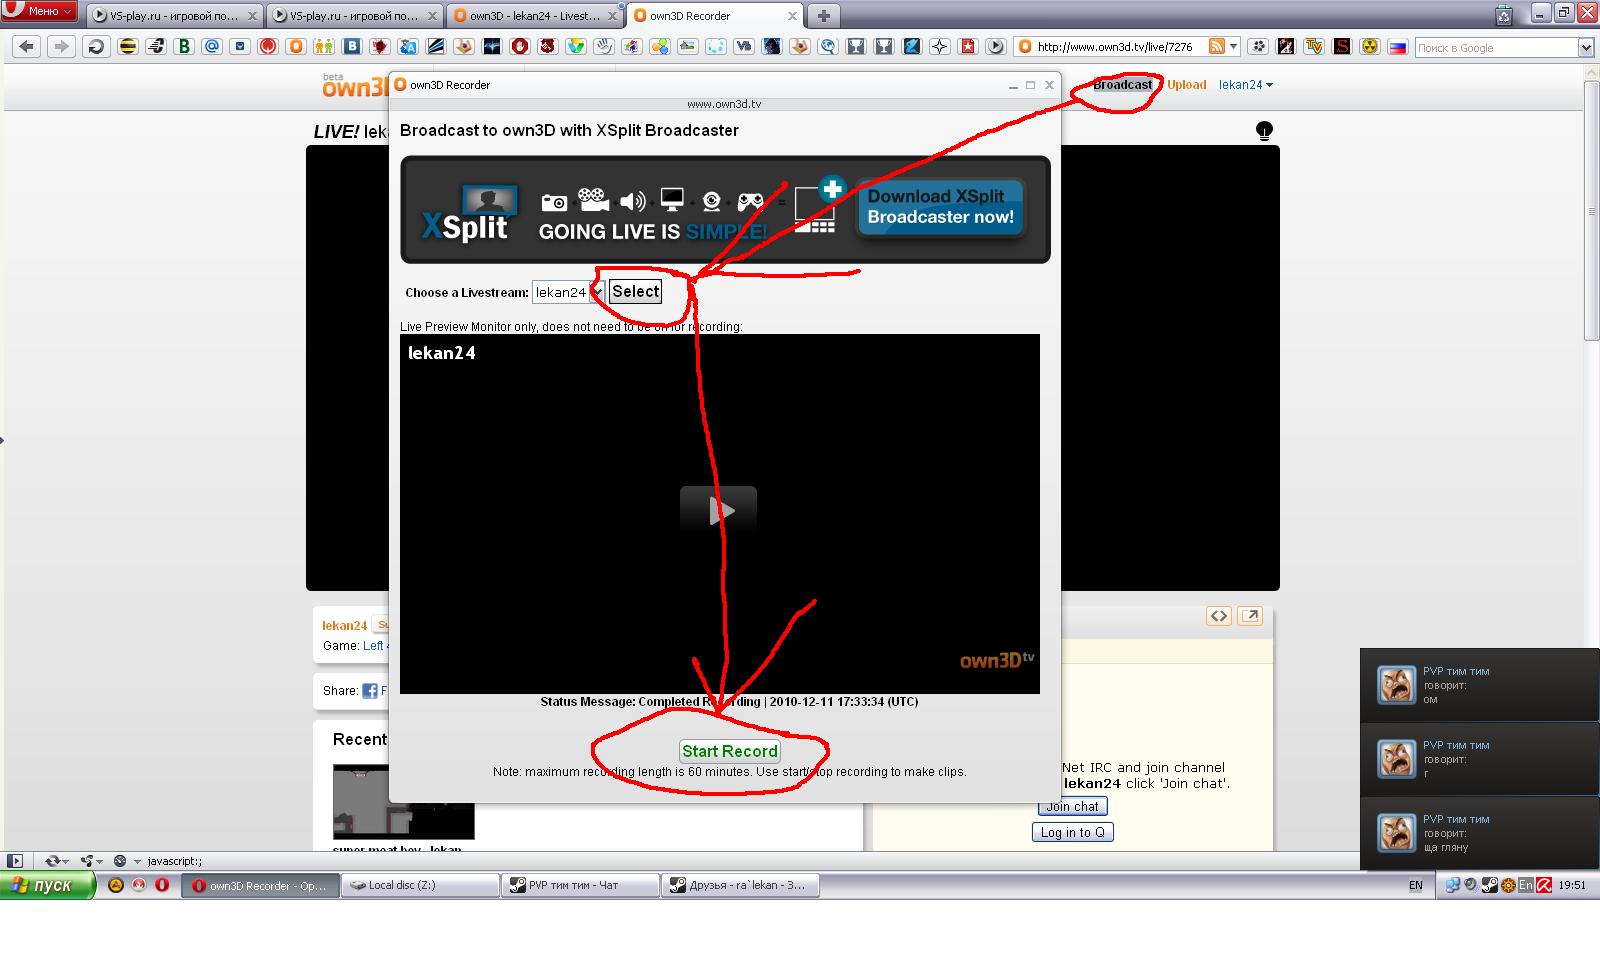Play the live preview monitor video

(719, 511)
